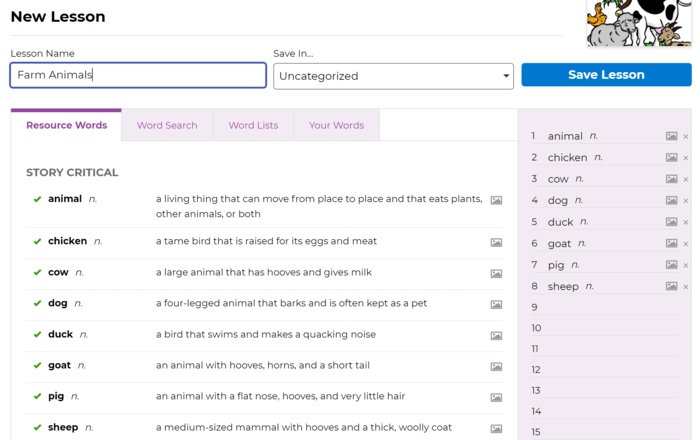Toggle the checkmark beside goat
The width and height of the screenshot is (700, 440).
coord(37,366)
